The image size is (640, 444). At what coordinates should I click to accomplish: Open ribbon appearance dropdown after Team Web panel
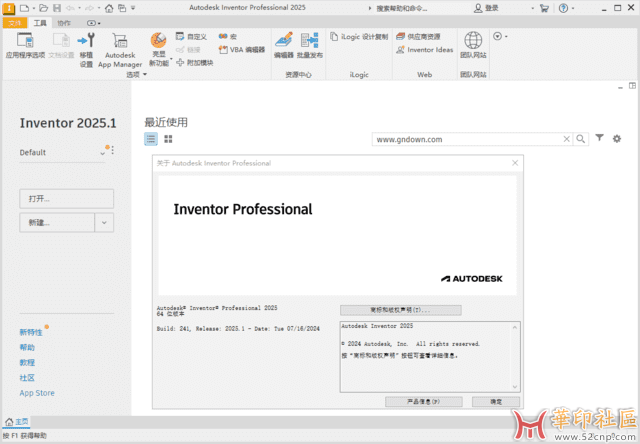tap(500, 36)
